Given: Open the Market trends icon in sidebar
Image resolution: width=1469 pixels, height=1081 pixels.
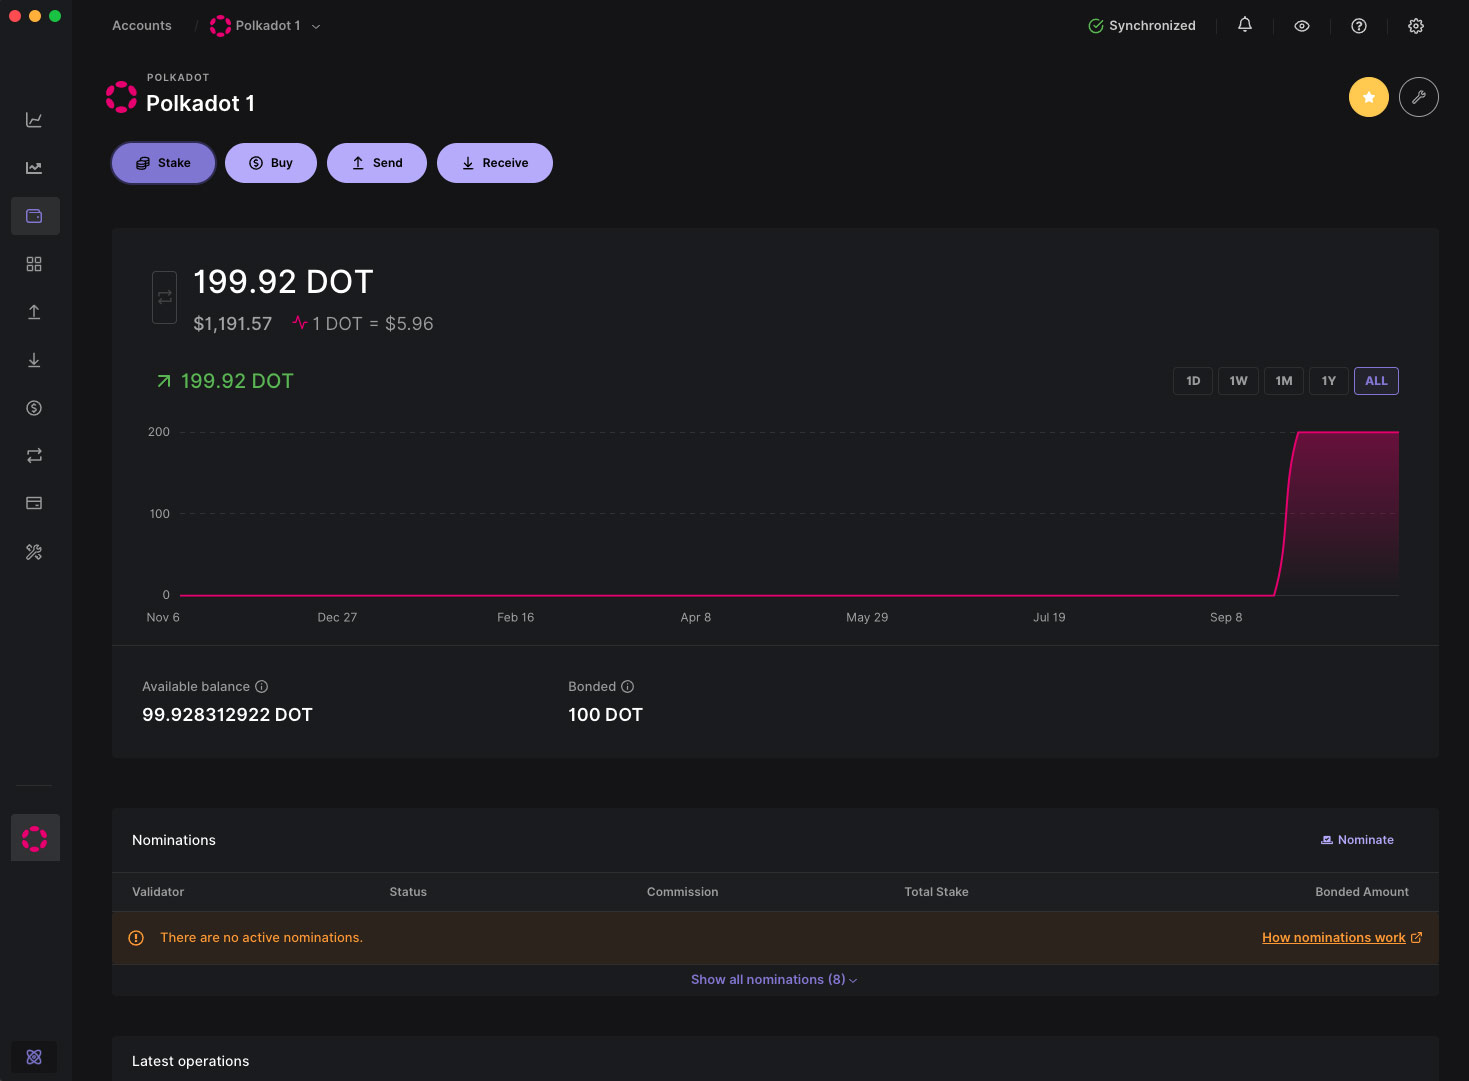Looking at the screenshot, I should click(x=34, y=168).
